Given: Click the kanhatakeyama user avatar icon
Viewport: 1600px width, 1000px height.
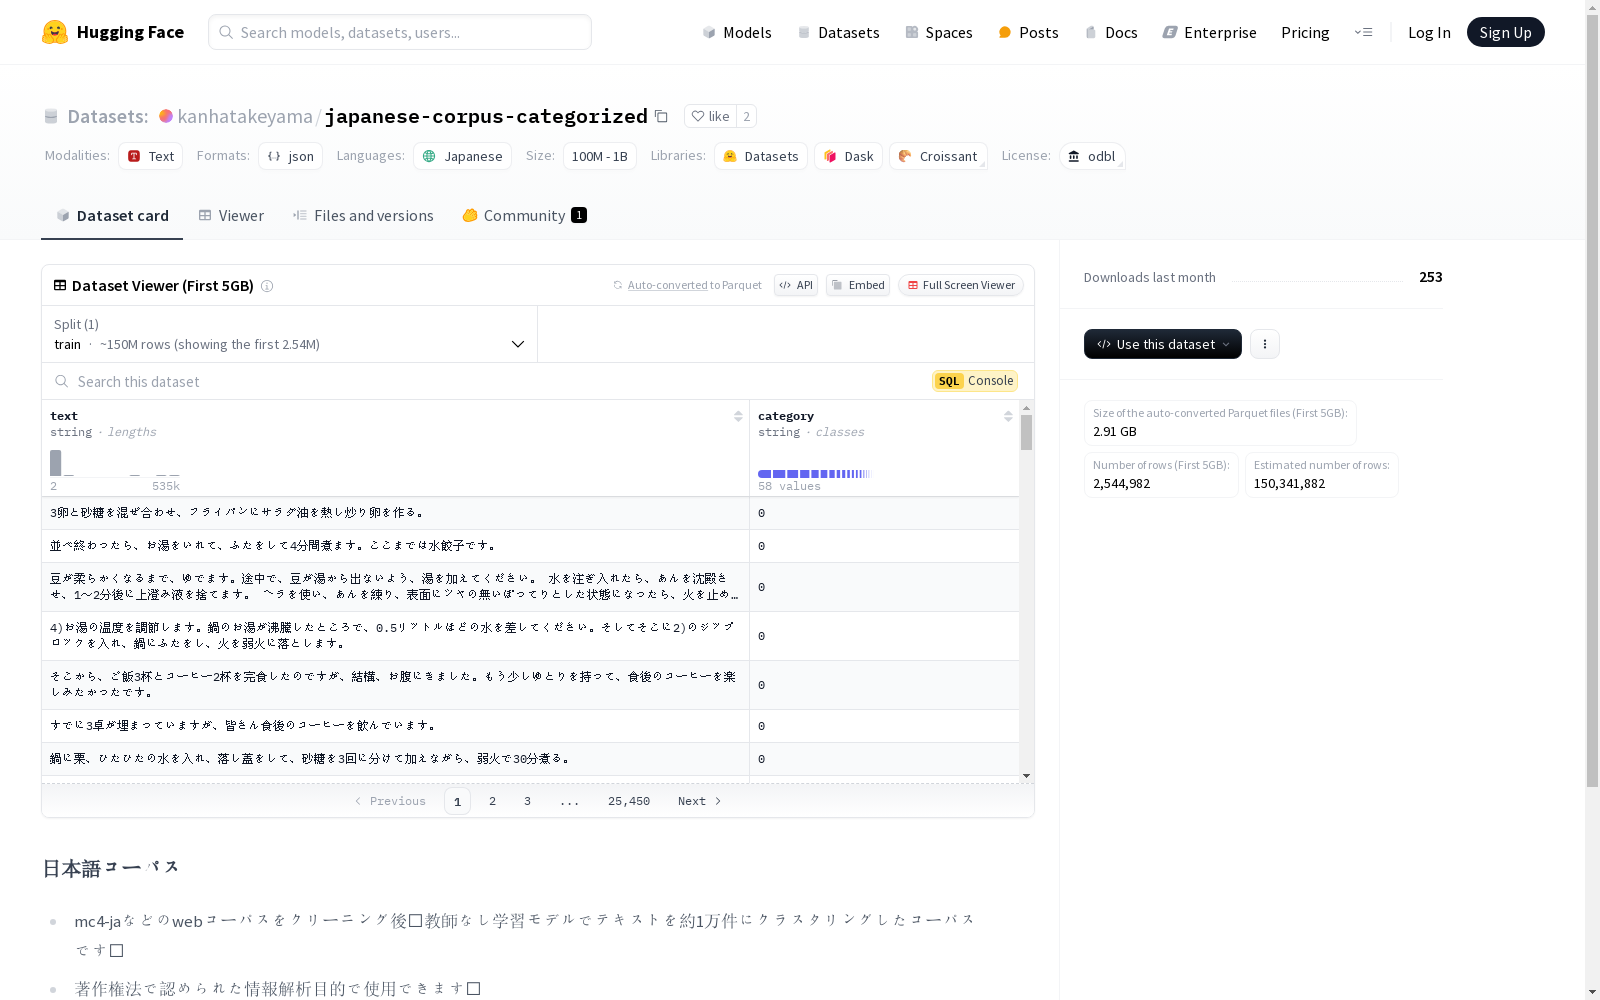Looking at the screenshot, I should point(166,116).
